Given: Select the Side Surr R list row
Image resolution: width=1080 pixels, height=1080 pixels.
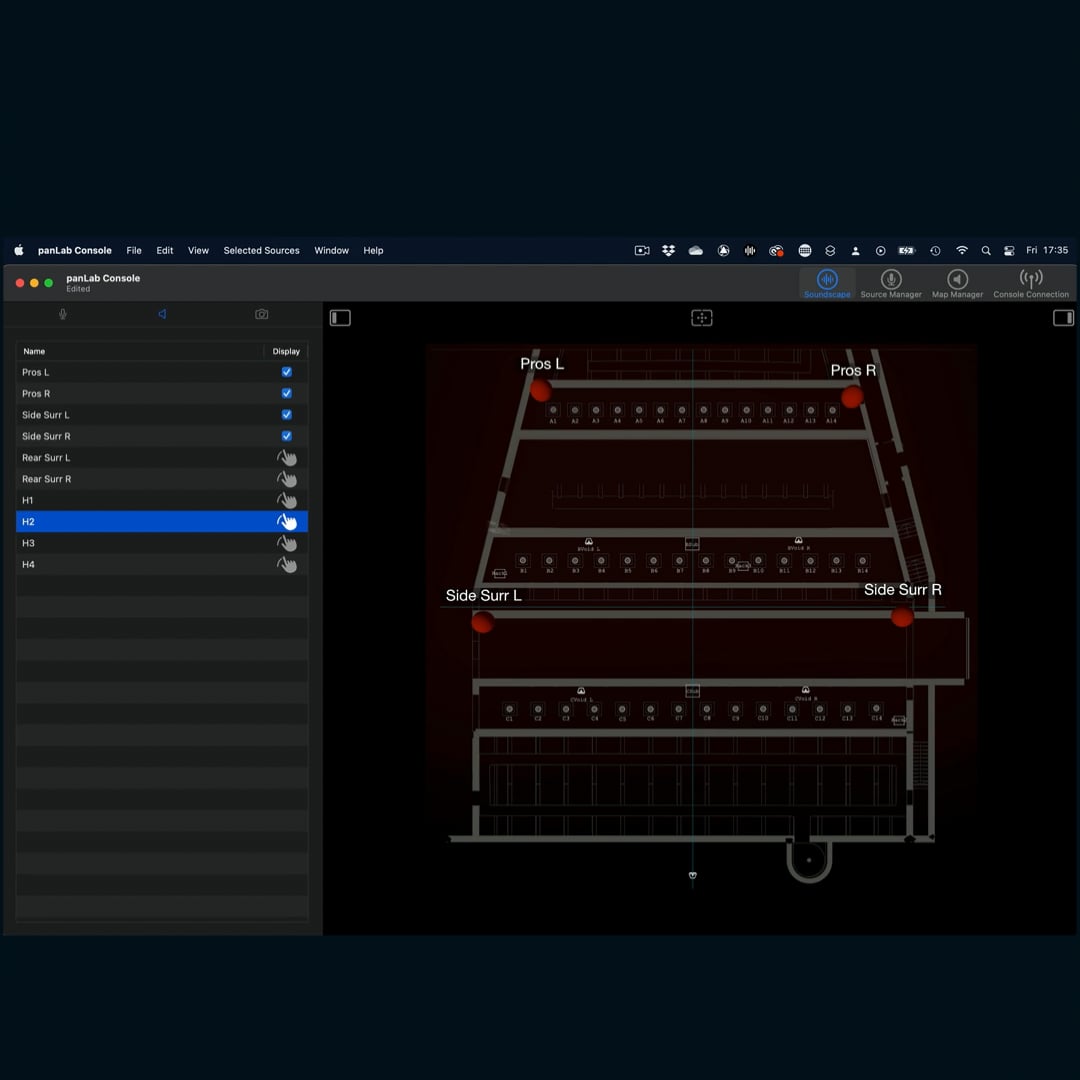Looking at the screenshot, I should pyautogui.click(x=162, y=436).
